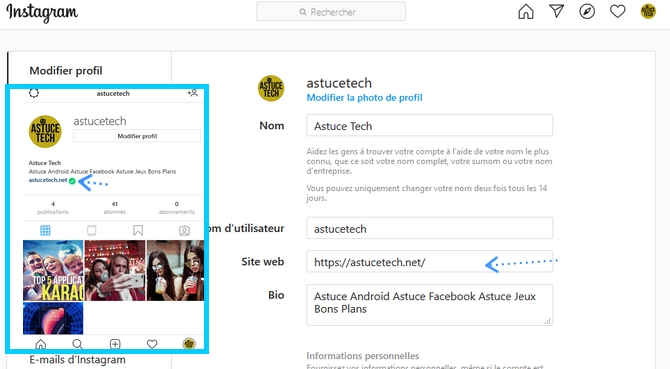
Task: Click settings gear icon in mobile preview
Action: 34,93
